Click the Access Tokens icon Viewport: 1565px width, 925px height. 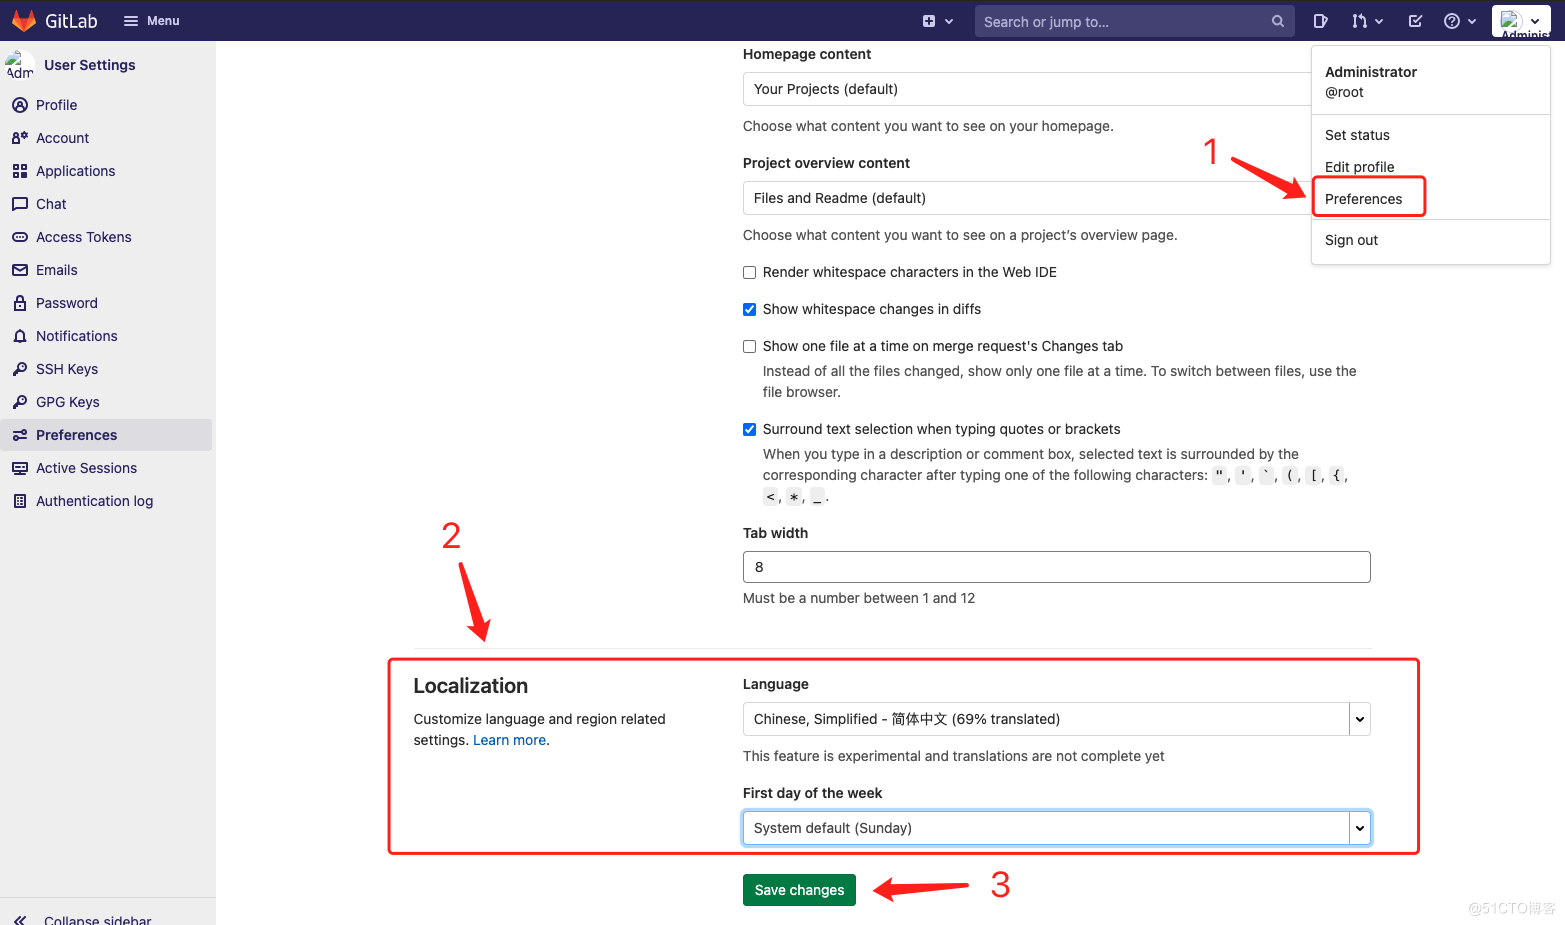click(20, 237)
